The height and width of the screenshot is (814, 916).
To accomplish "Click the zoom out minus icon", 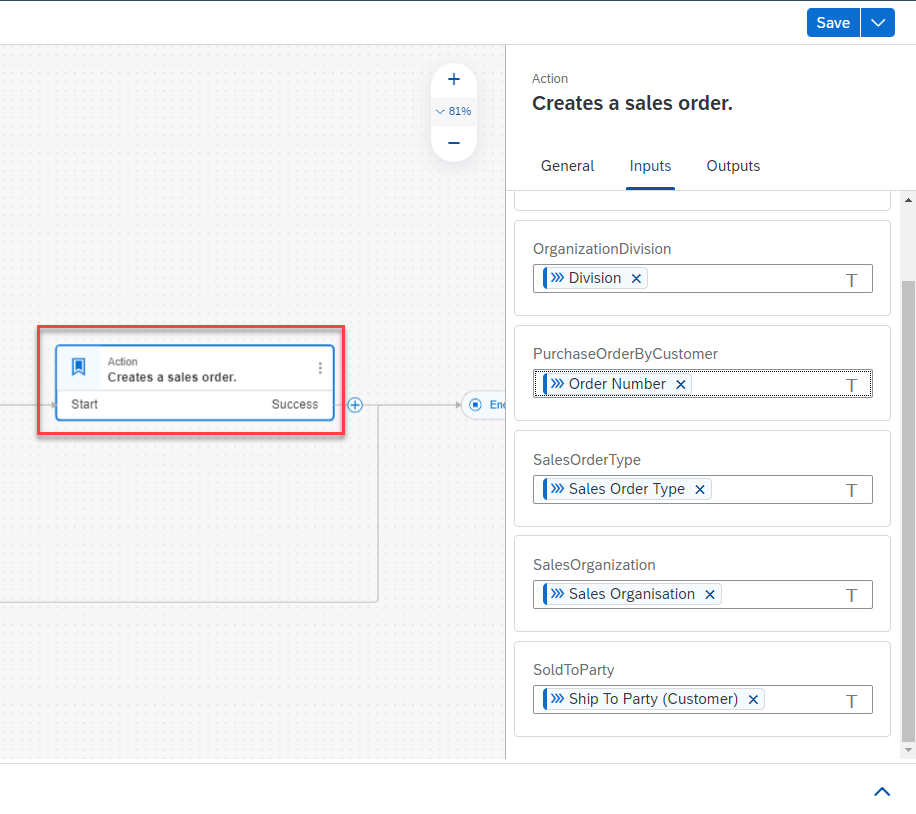I will point(453,143).
